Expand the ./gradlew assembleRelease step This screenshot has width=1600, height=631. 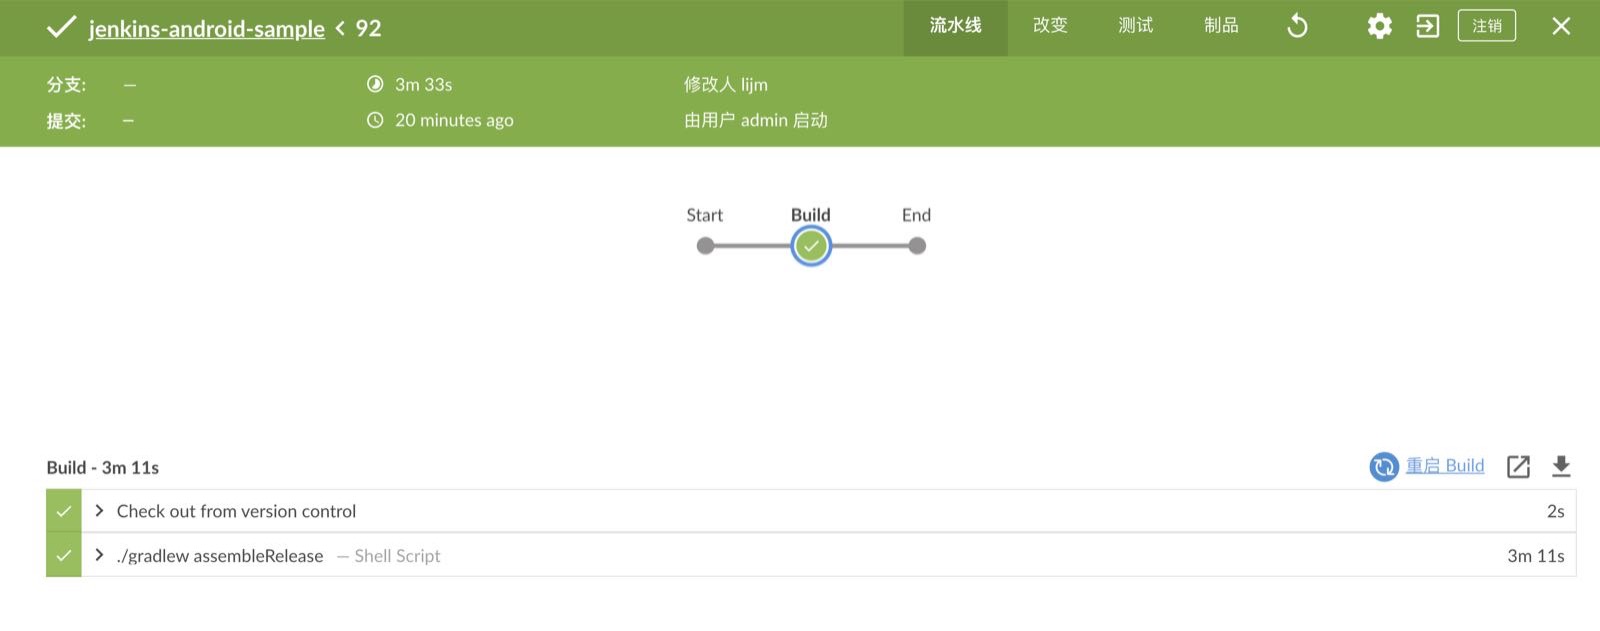coord(99,555)
